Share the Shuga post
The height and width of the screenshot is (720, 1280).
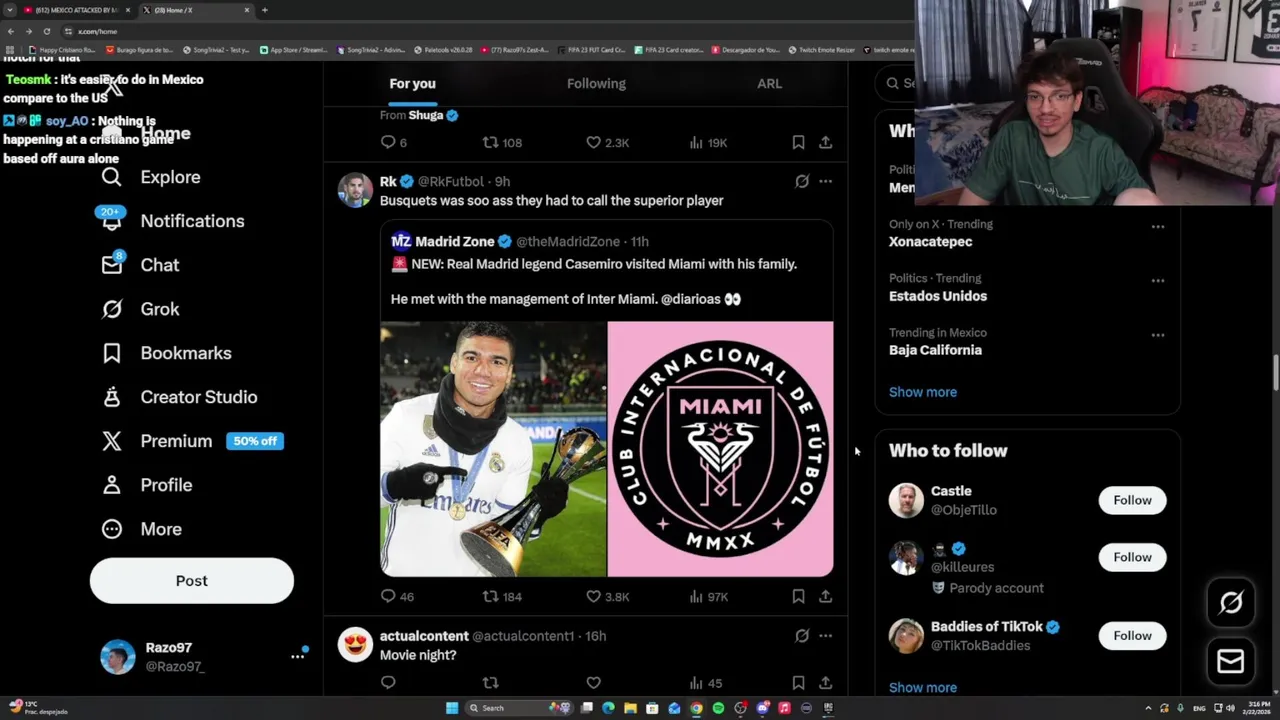pyautogui.click(x=825, y=142)
